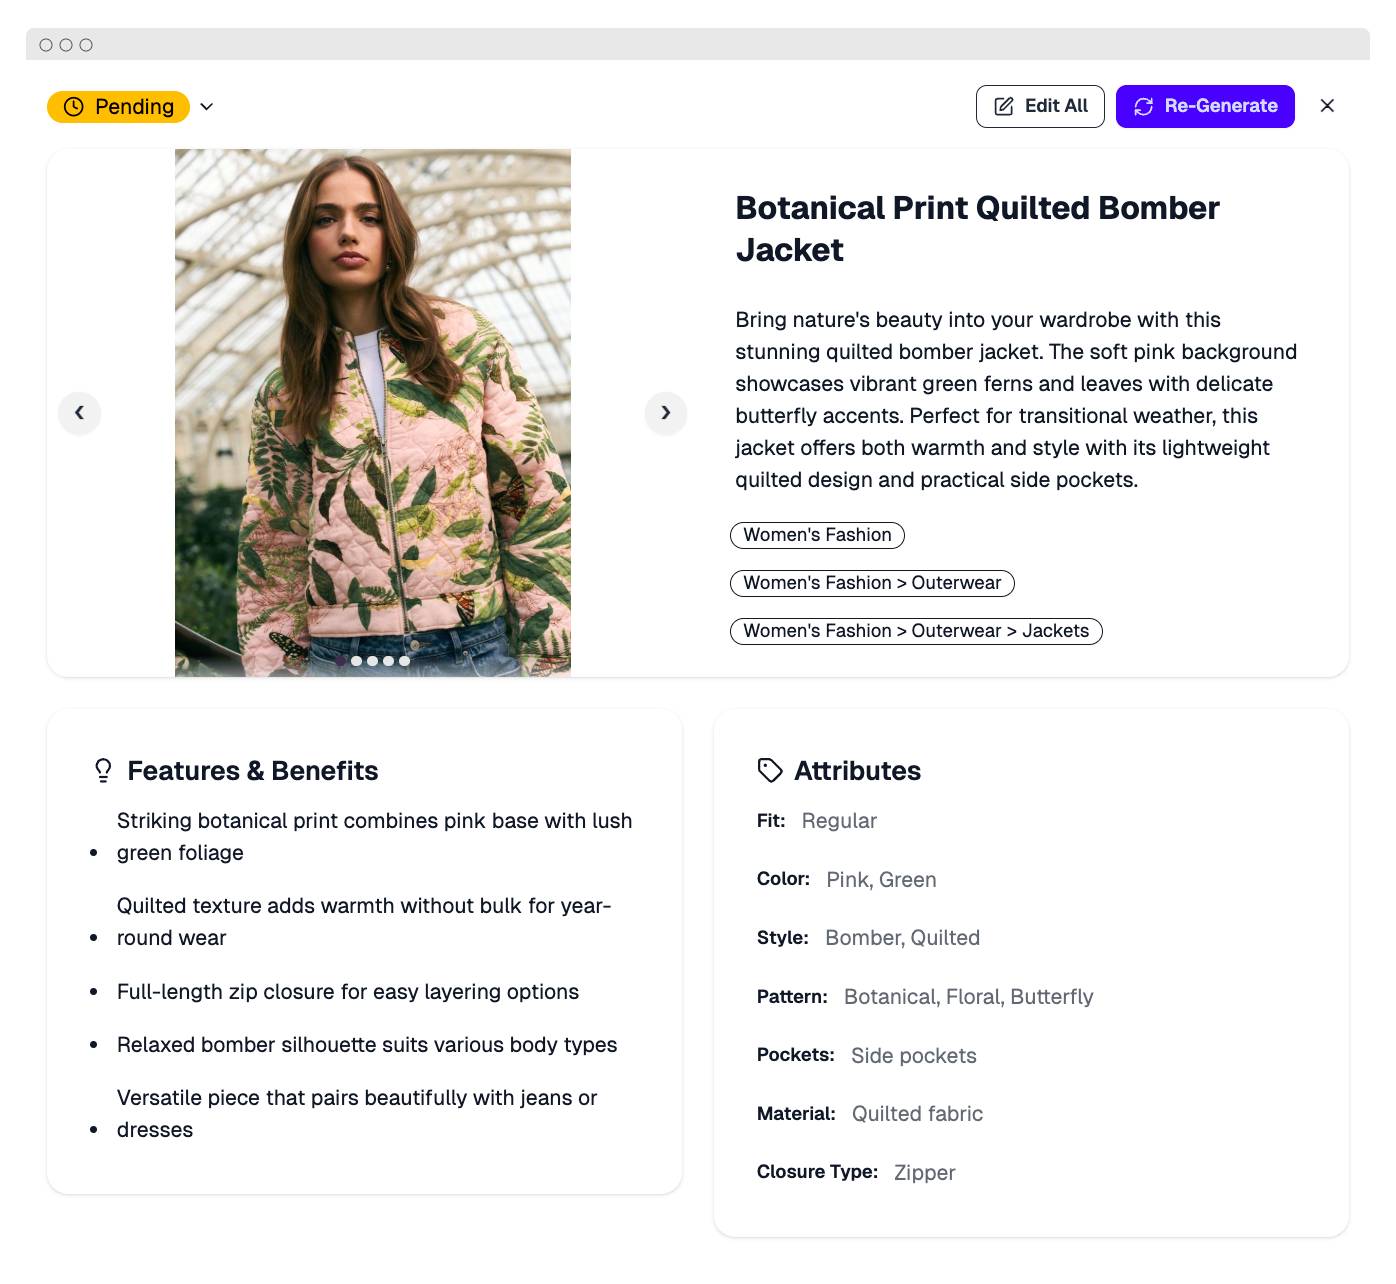Select the Women's Fashion > Outerwear tag
The width and height of the screenshot is (1396, 1284).
tap(871, 583)
